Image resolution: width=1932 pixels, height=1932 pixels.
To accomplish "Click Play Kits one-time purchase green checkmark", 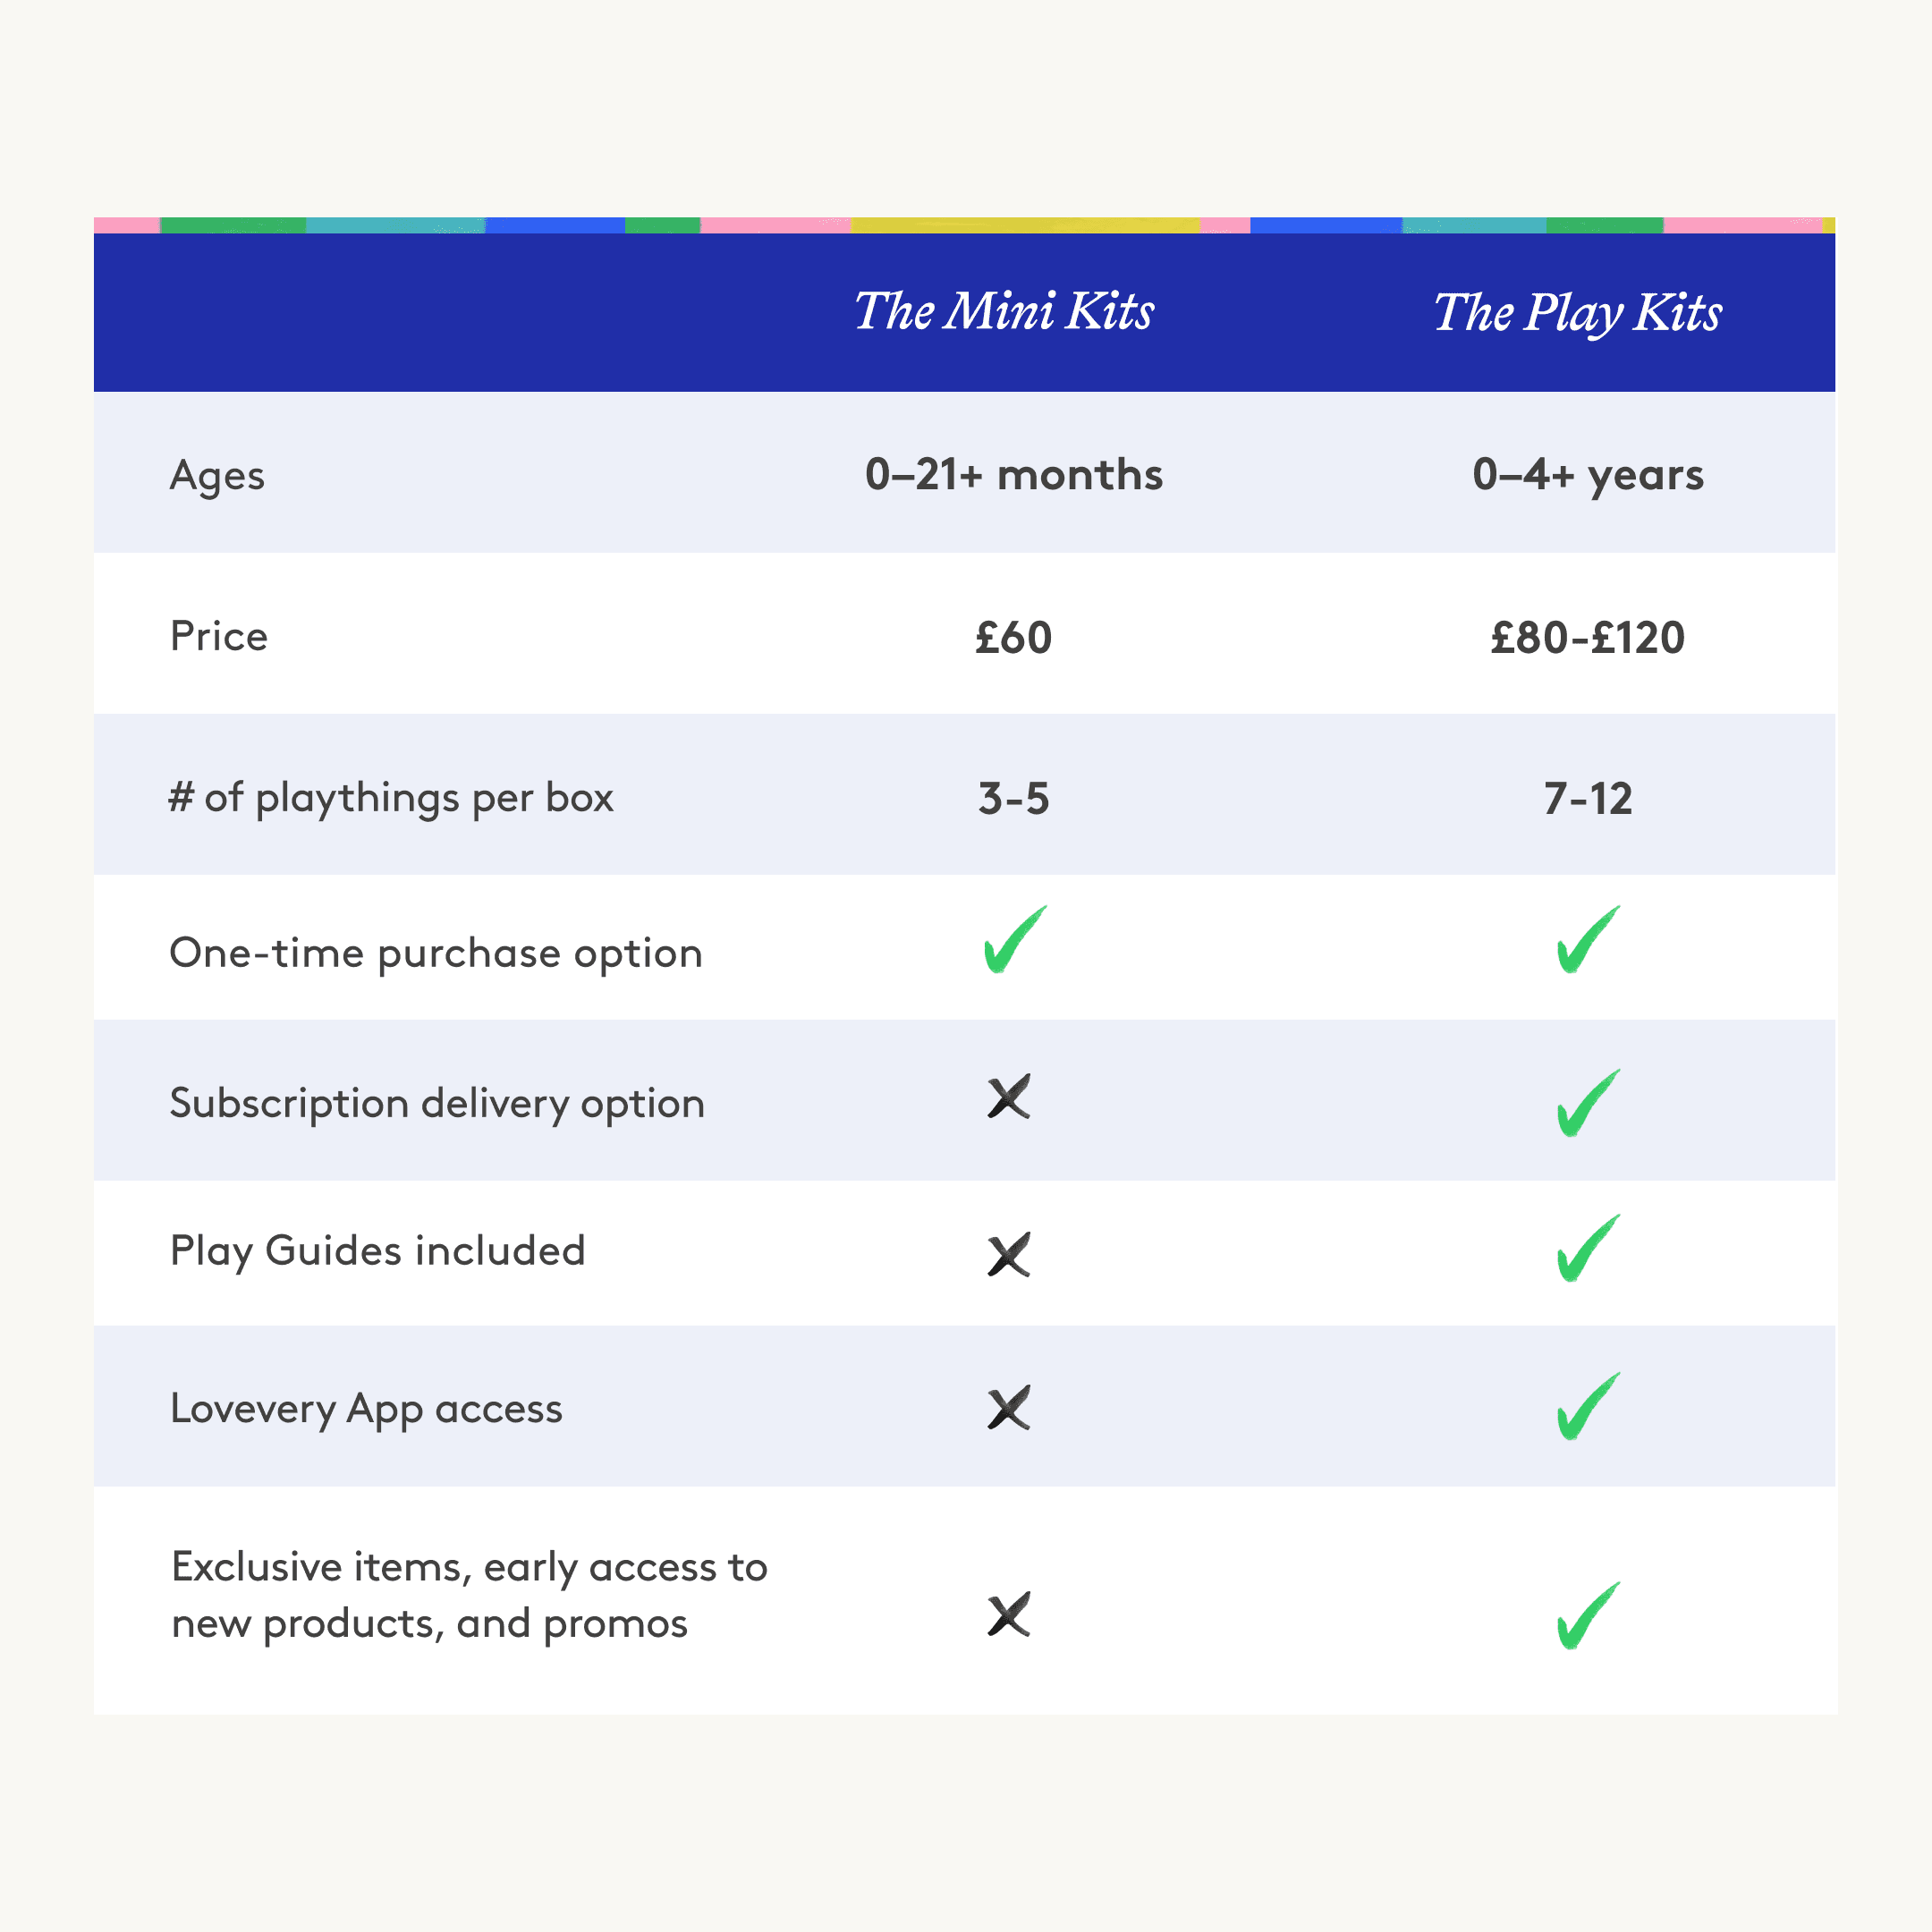I will click(1587, 941).
